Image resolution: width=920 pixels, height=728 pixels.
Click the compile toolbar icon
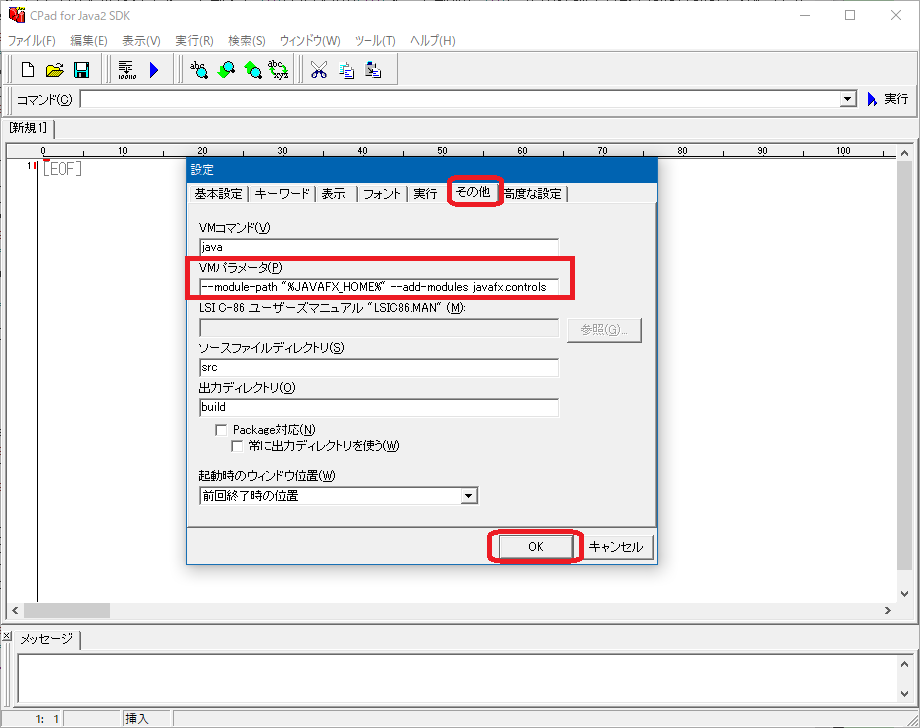(127, 70)
